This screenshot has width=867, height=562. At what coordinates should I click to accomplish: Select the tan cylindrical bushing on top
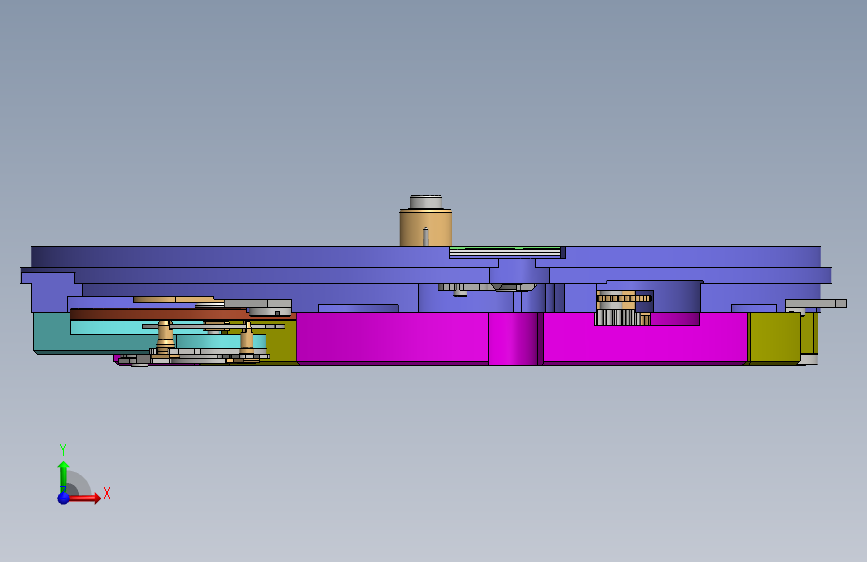[x=426, y=227]
